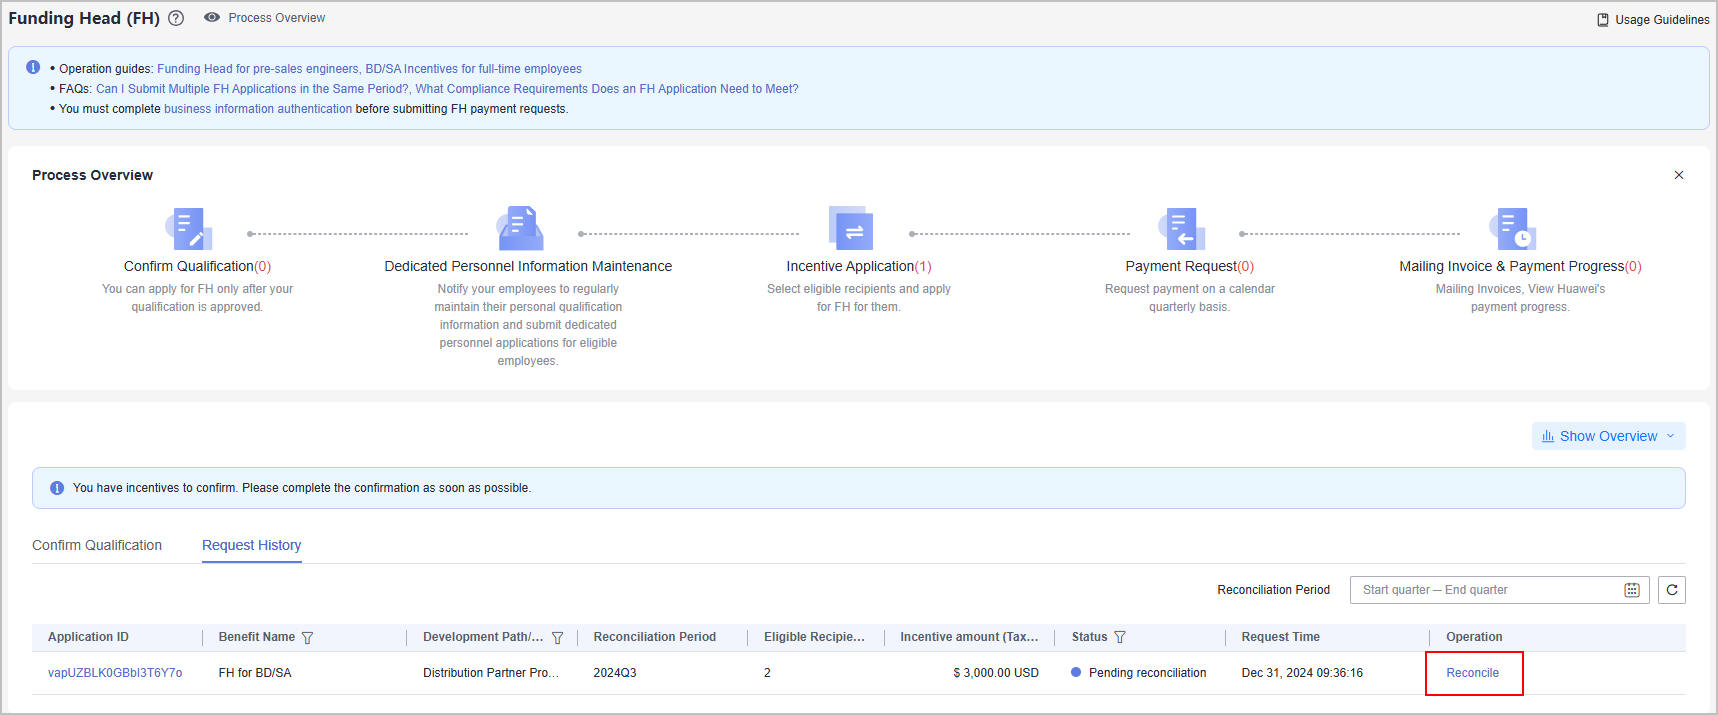The width and height of the screenshot is (1718, 715).
Task: Open the Benefit Name column filter
Action: [308, 637]
